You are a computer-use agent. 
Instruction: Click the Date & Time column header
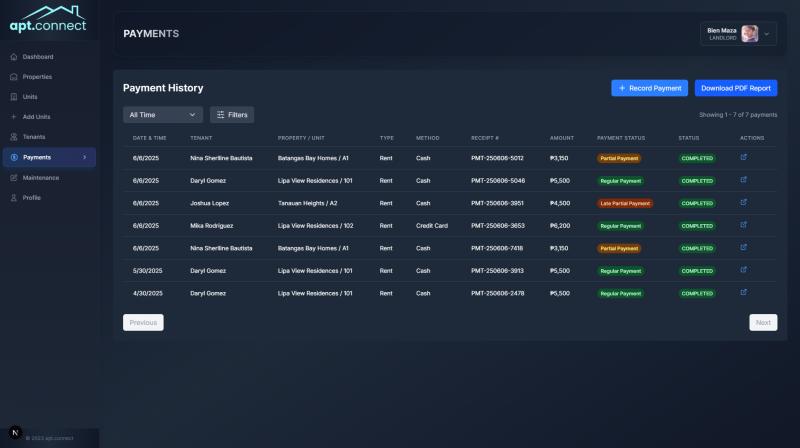pos(149,138)
